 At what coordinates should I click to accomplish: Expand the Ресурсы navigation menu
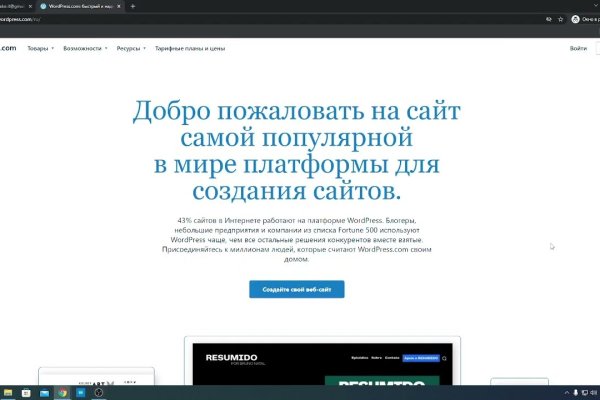tap(131, 48)
